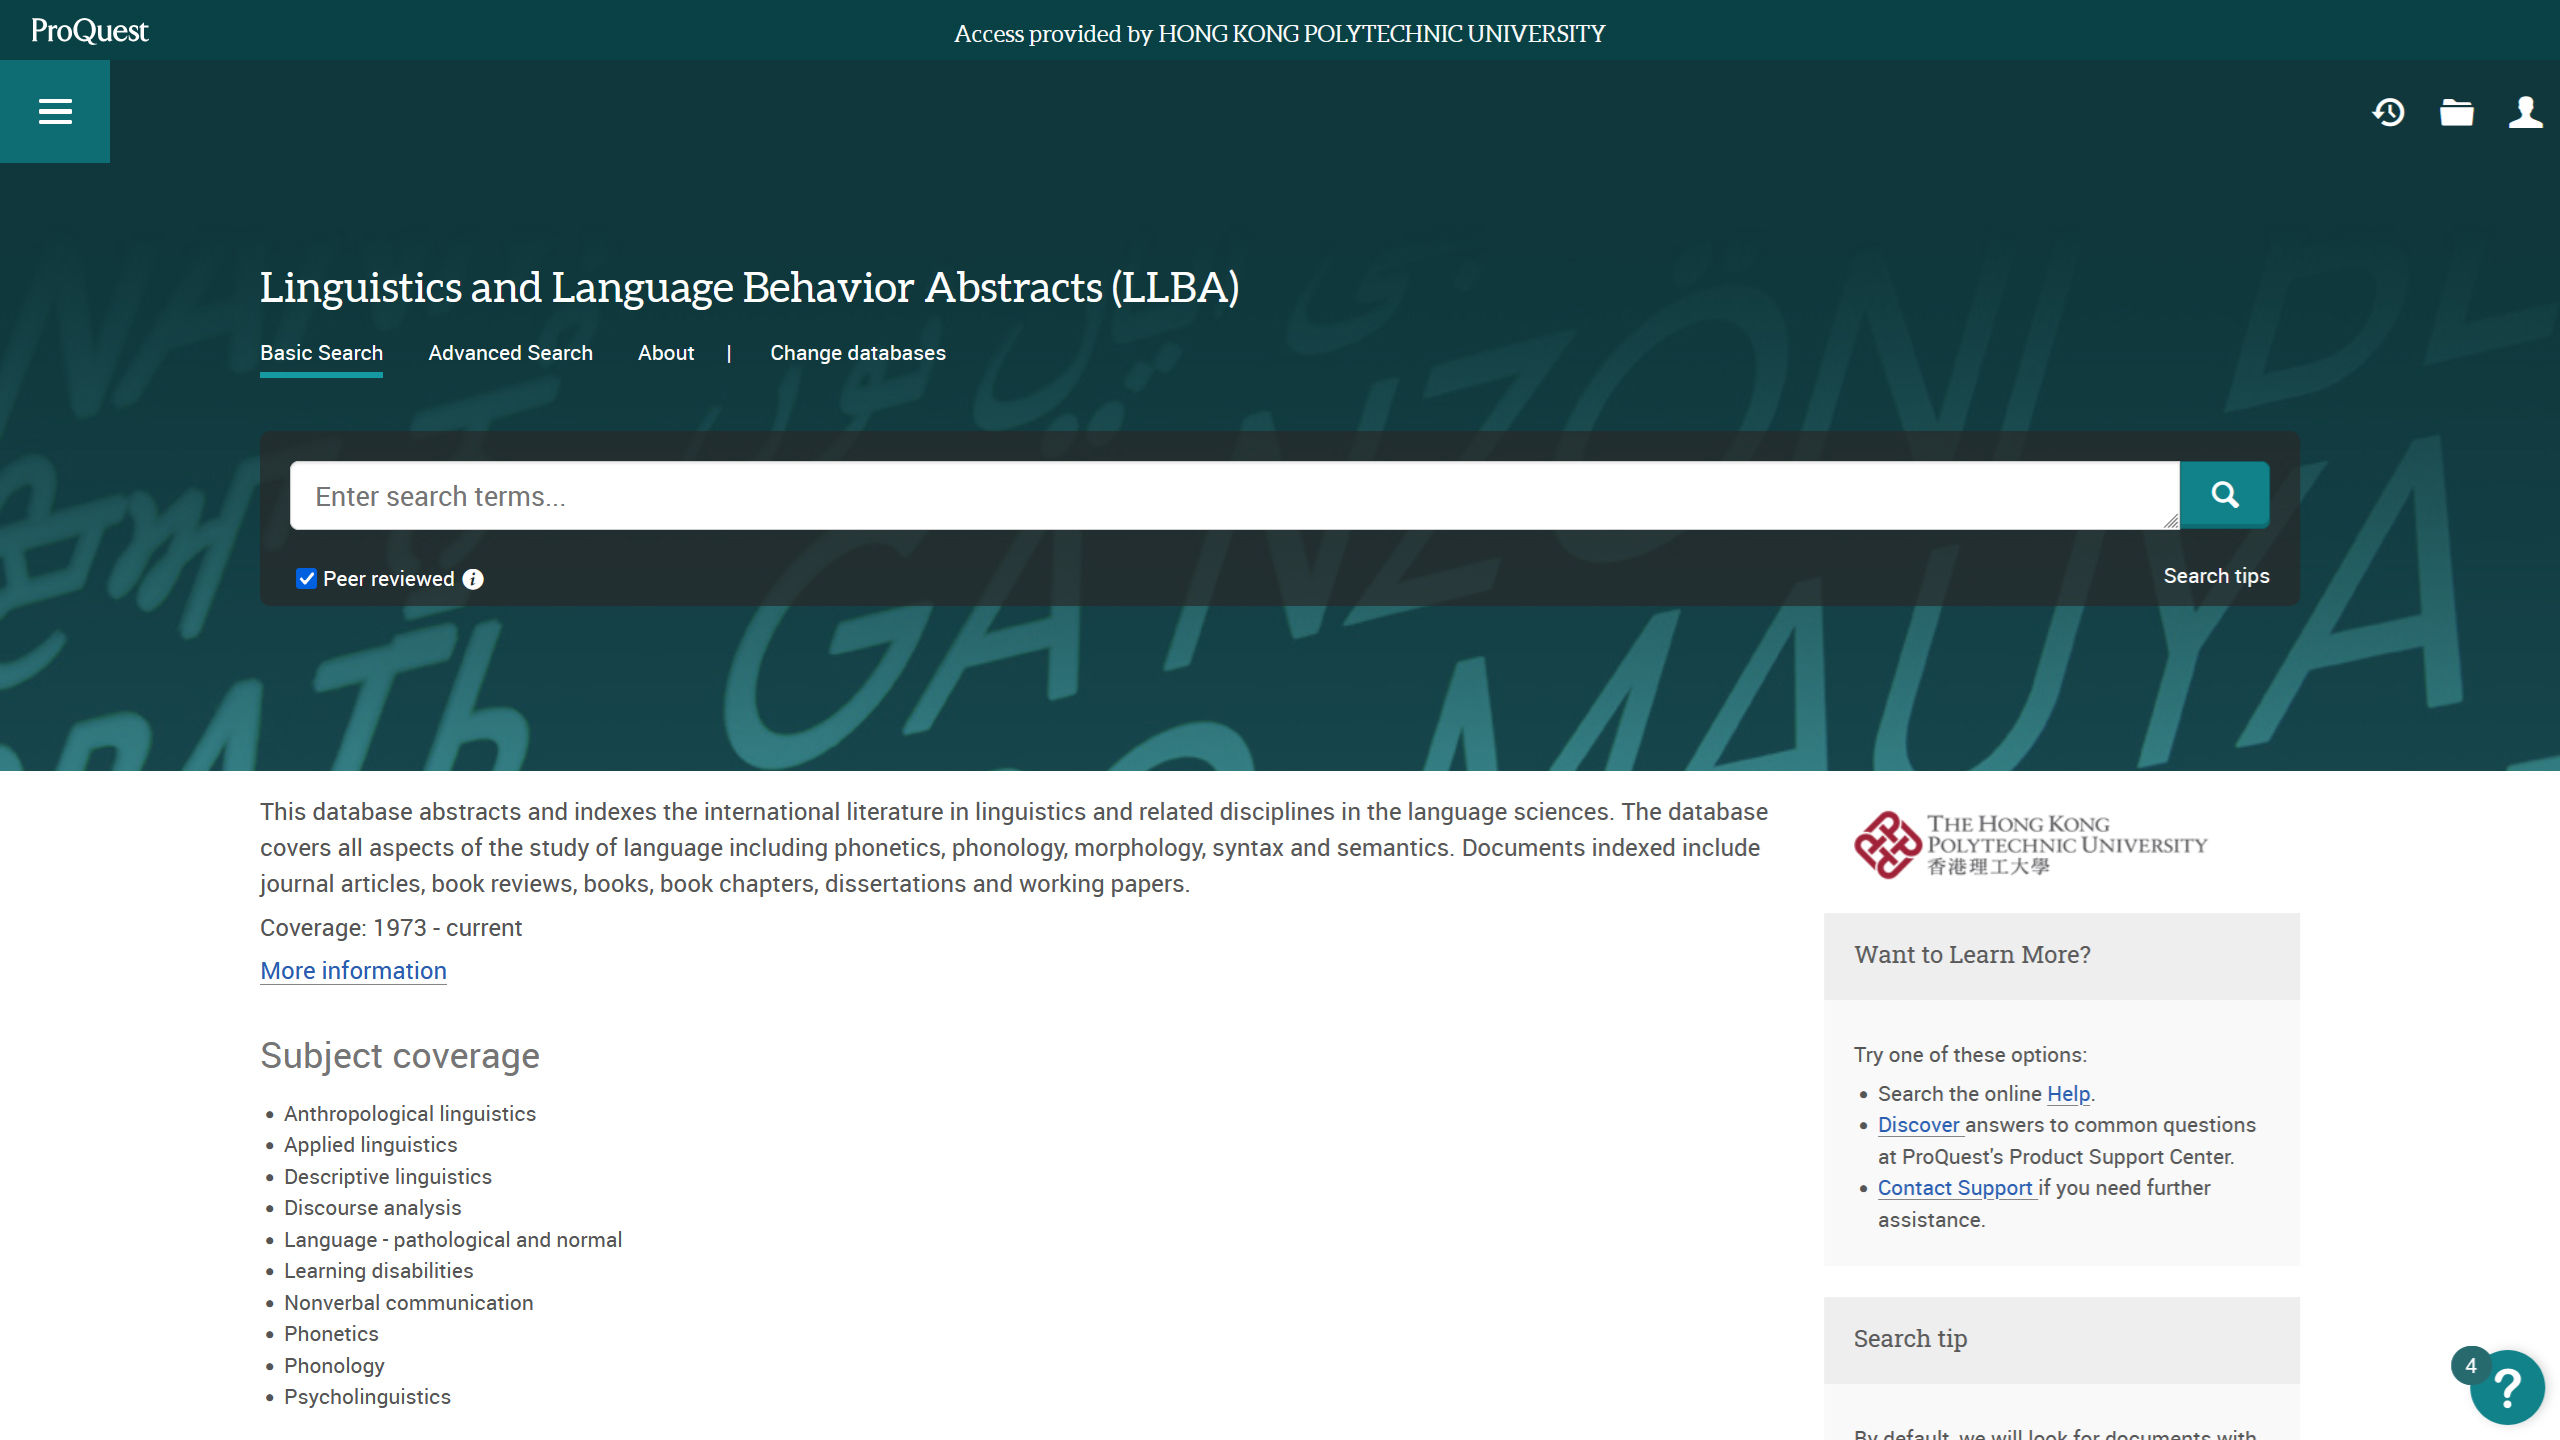Focus the Enter search terms field
The width and height of the screenshot is (2560, 1440).
pyautogui.click(x=1234, y=495)
